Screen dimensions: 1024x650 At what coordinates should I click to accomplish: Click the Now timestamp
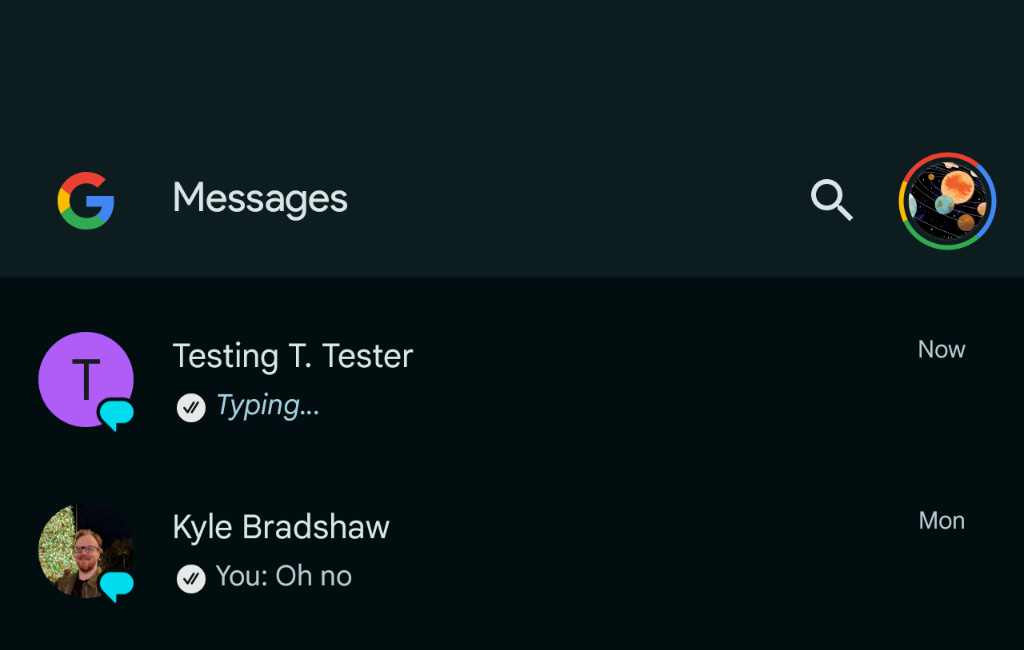941,349
